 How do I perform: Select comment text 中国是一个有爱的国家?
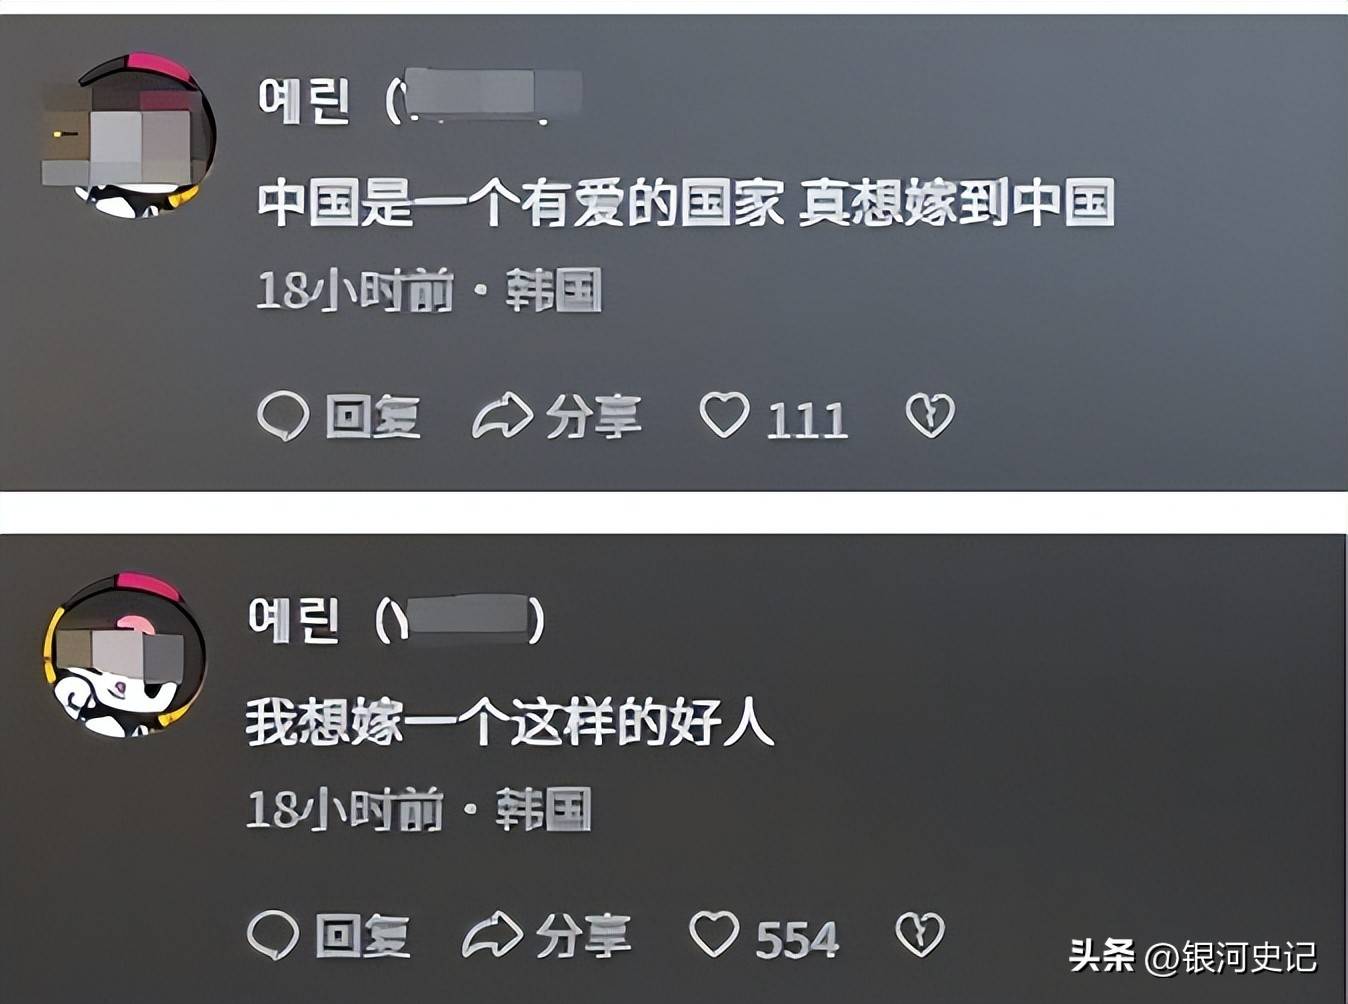(520, 203)
